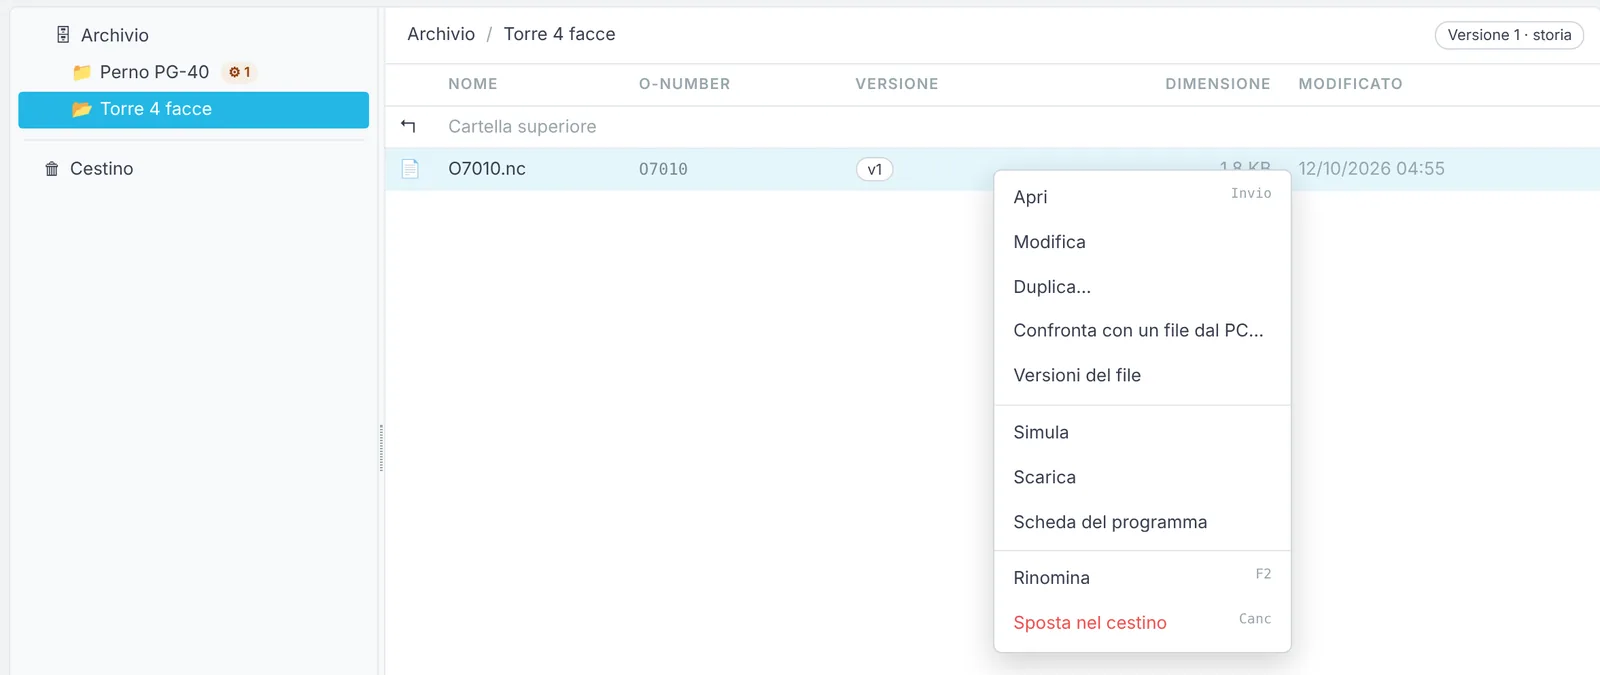Sort by the O-NUMBER column header

pos(685,84)
